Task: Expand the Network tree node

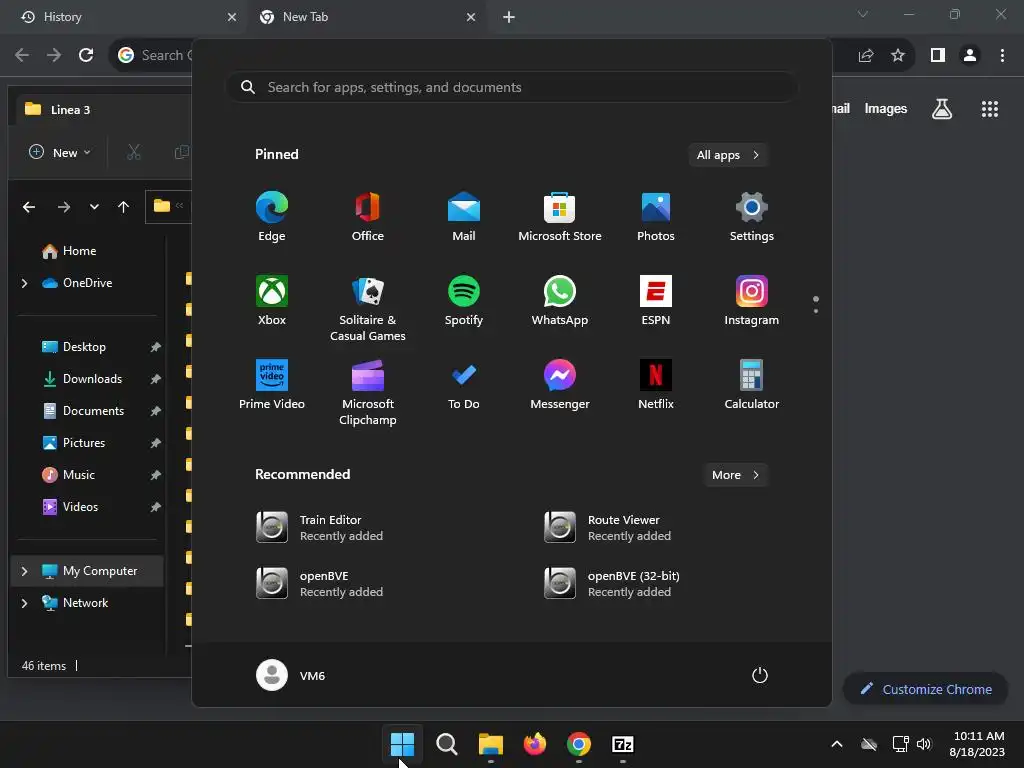Action: click(24, 603)
